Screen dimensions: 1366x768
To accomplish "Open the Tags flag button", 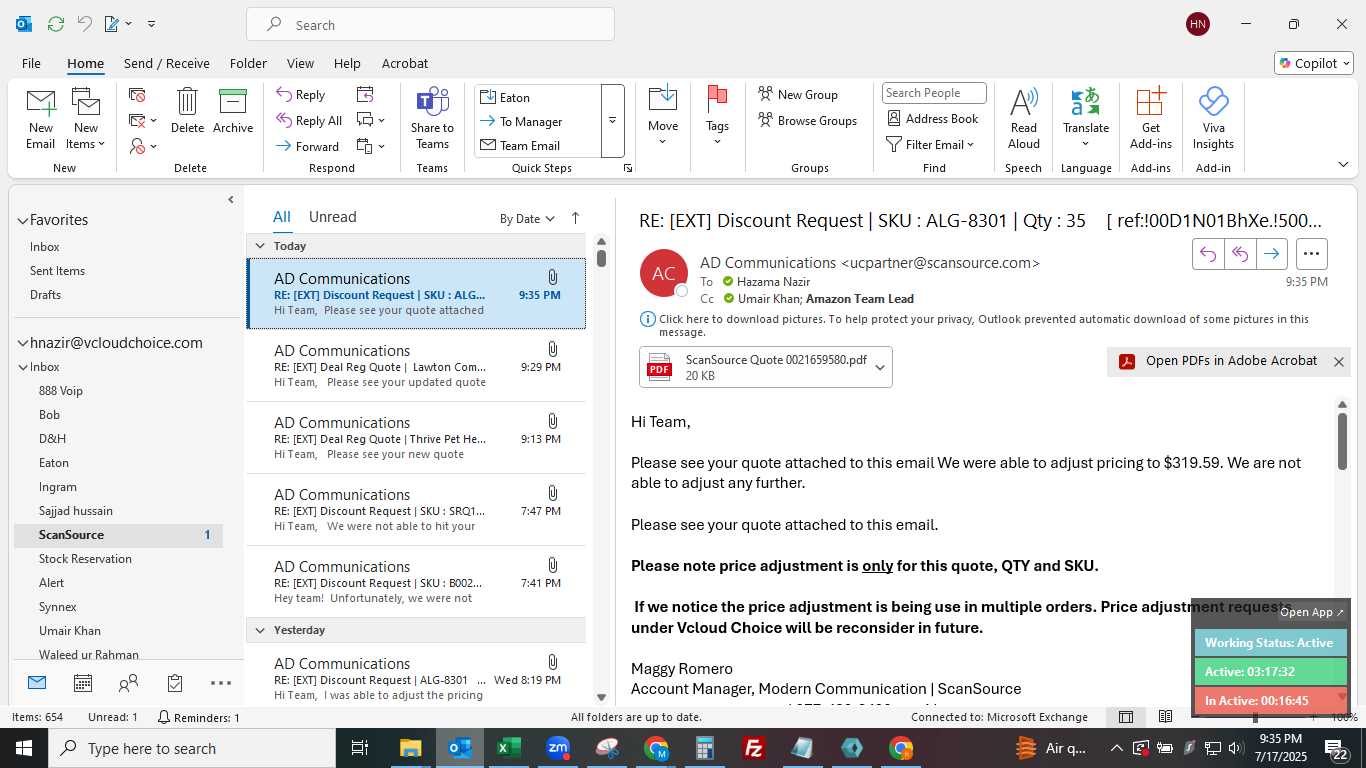I will [717, 116].
